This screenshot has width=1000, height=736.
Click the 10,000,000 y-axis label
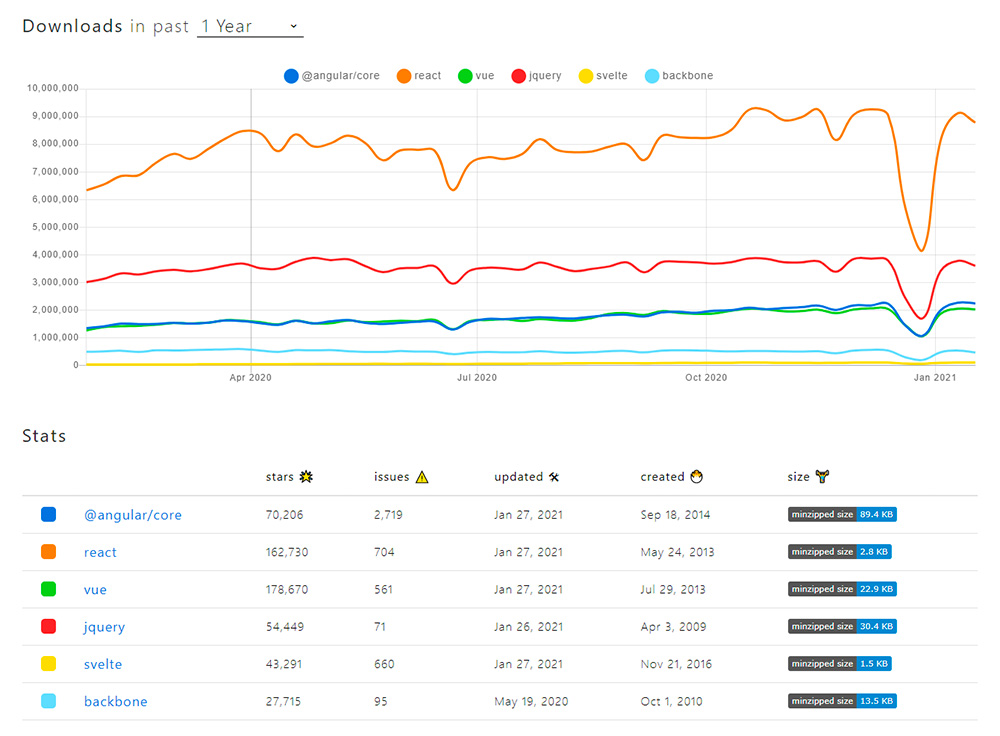[53, 88]
